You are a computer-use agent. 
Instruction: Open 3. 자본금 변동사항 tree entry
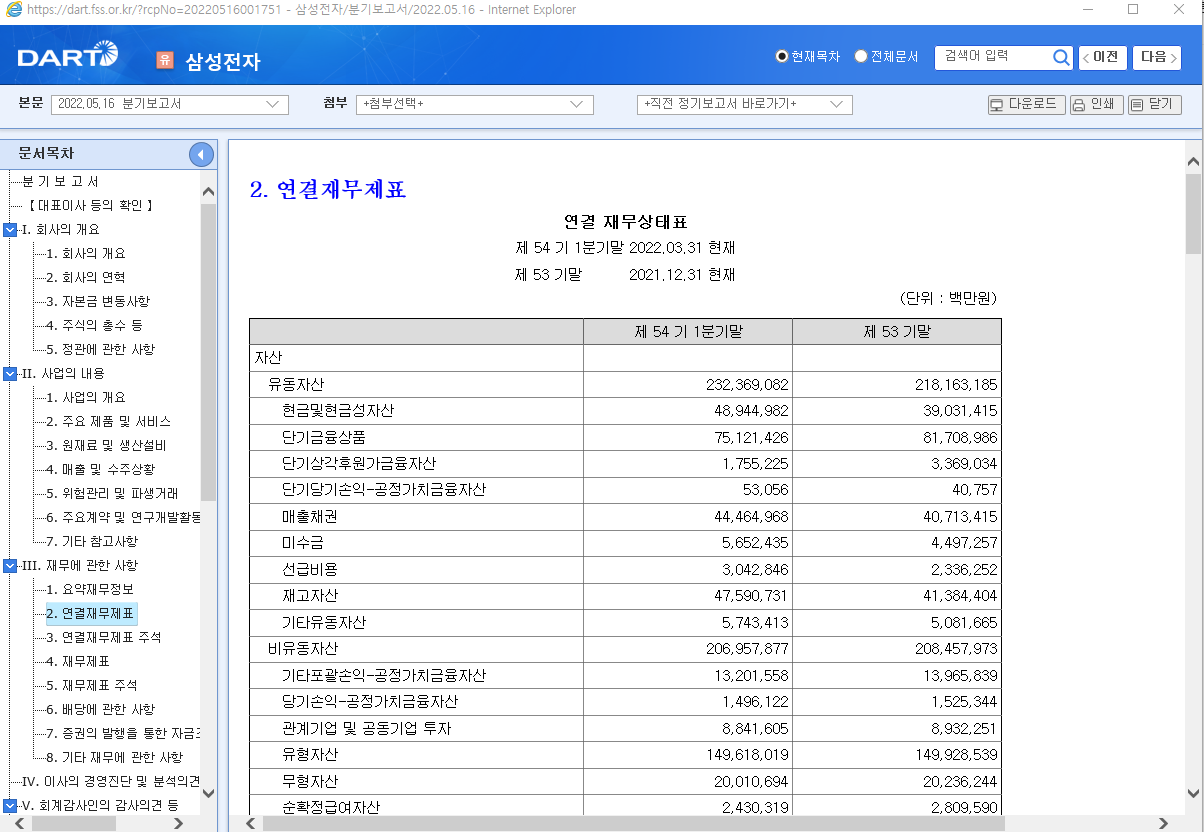[98, 302]
